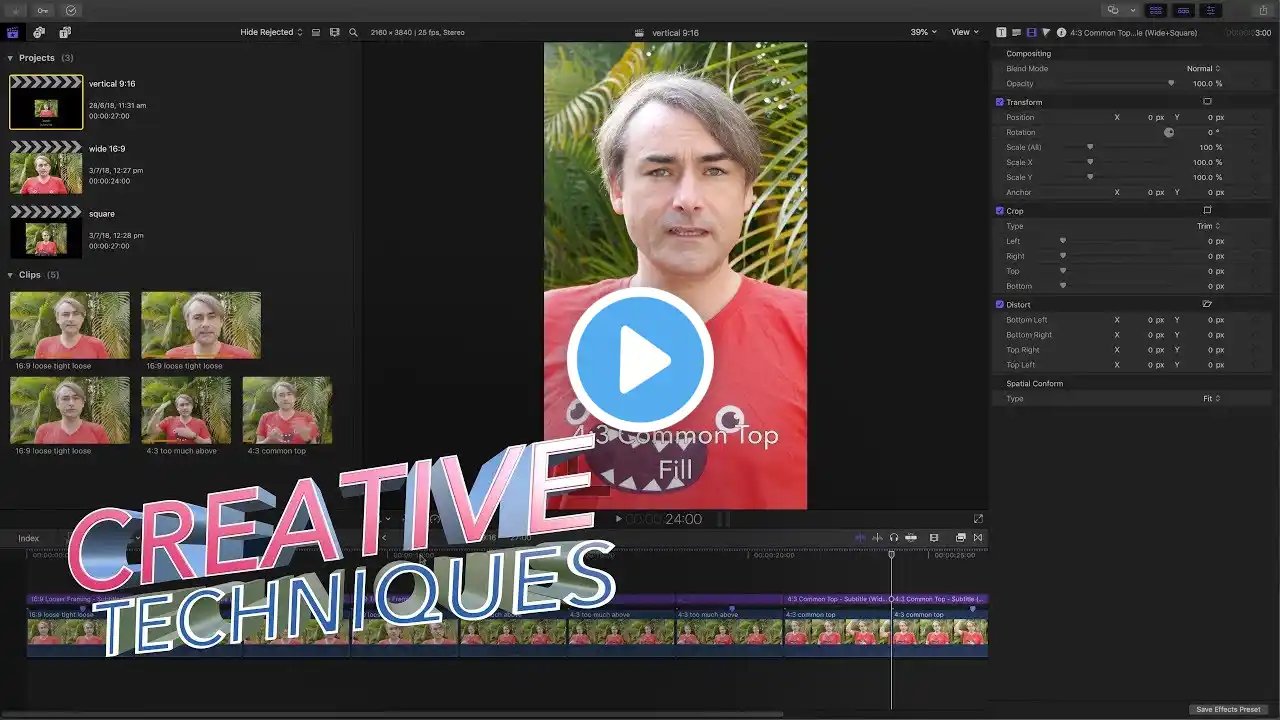Click the Distort on-screen controls icon
1280x720 pixels.
1207,304
